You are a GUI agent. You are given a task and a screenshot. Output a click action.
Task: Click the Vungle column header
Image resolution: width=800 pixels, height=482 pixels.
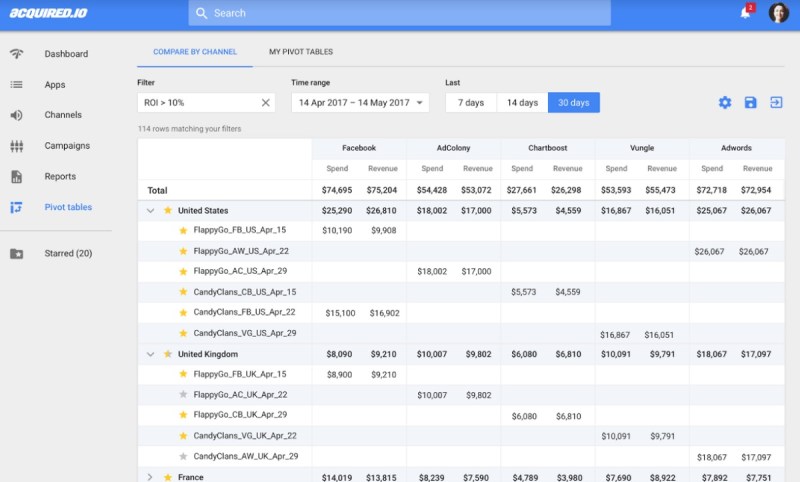click(642, 148)
